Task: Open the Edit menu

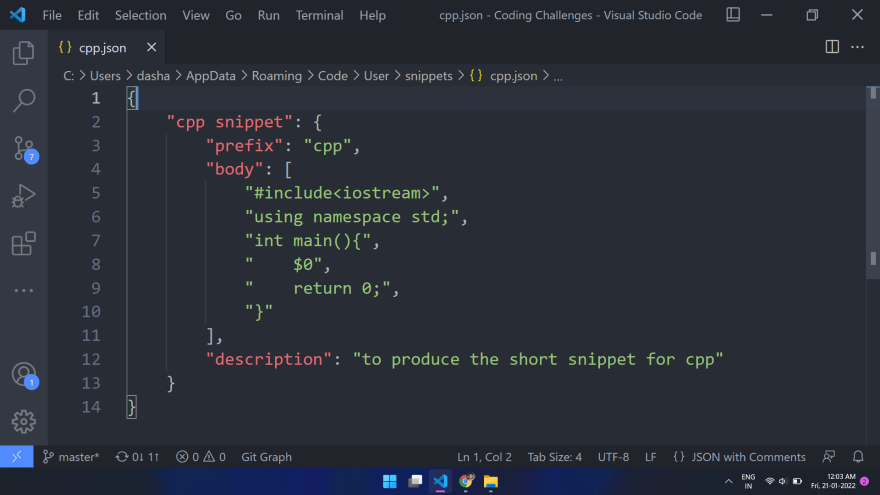Action: point(88,15)
